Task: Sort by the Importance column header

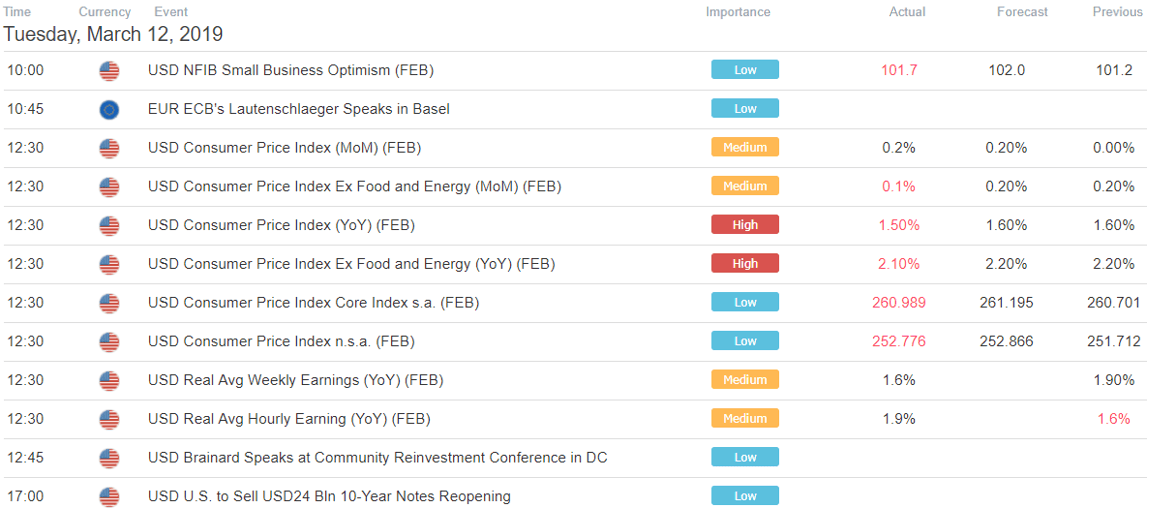Action: 738,12
